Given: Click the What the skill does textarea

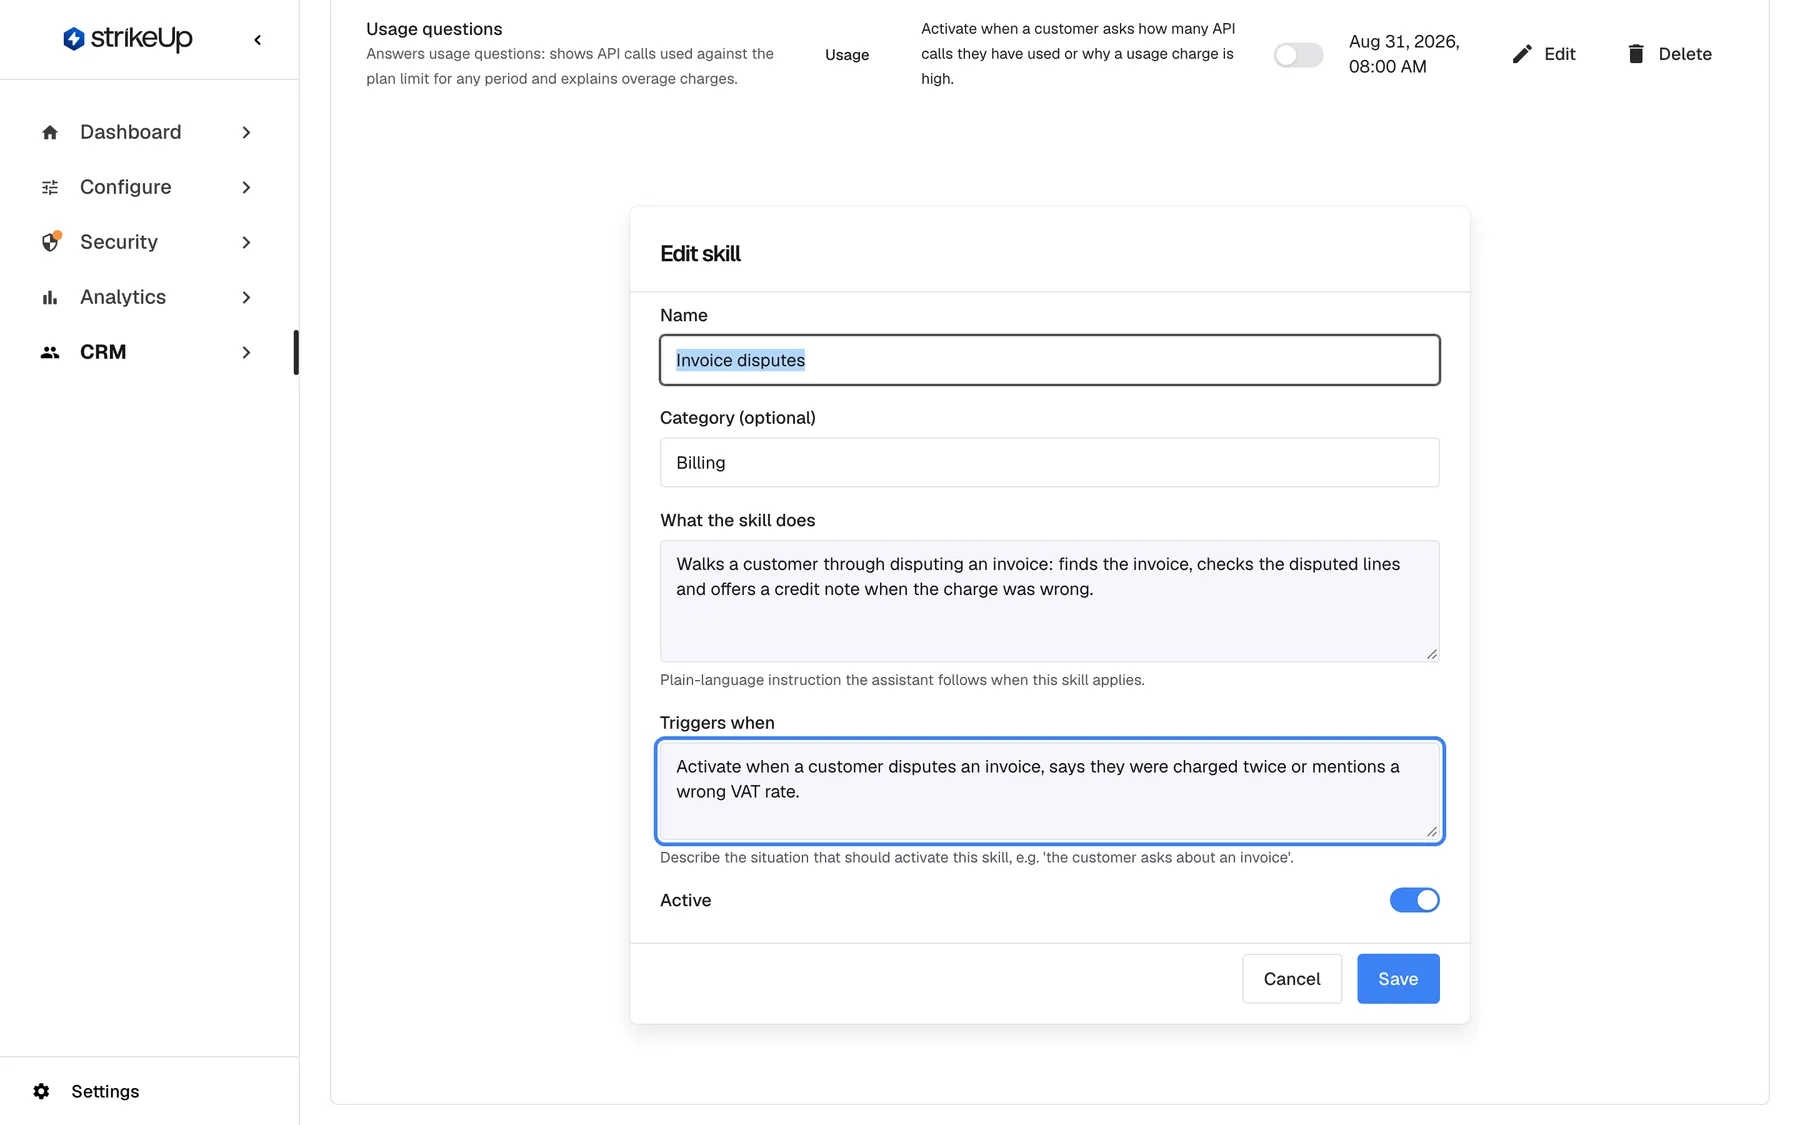Looking at the screenshot, I should [x=1050, y=601].
